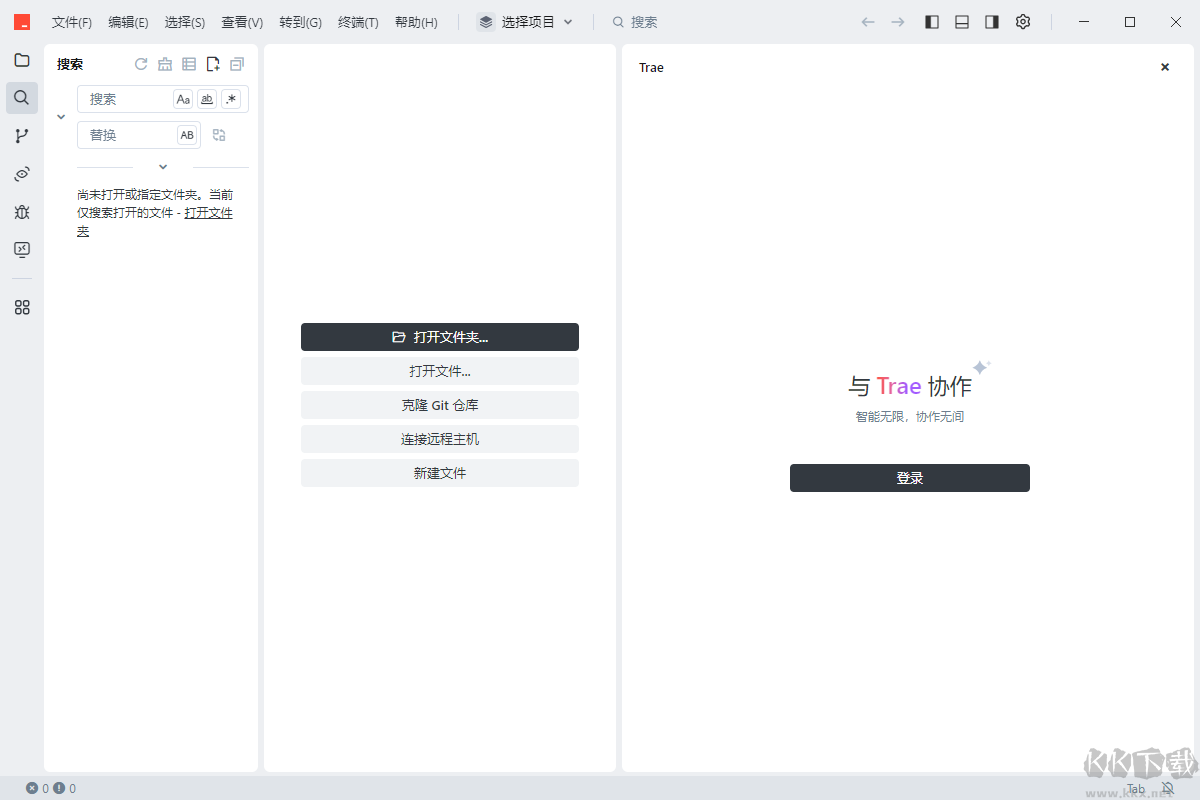Go forward with right arrow
This screenshot has width=1200, height=800.
[x=898, y=22]
